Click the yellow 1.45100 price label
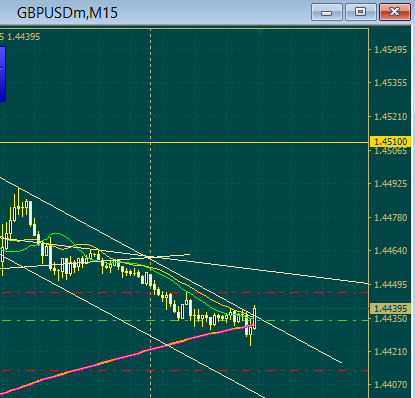This screenshot has width=415, height=398. click(x=391, y=142)
